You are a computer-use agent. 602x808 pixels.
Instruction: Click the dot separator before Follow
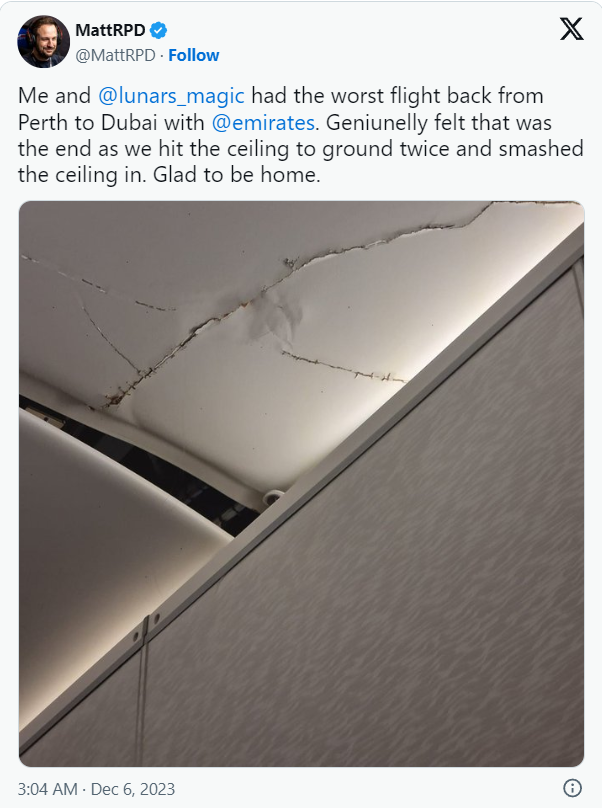click(x=162, y=55)
